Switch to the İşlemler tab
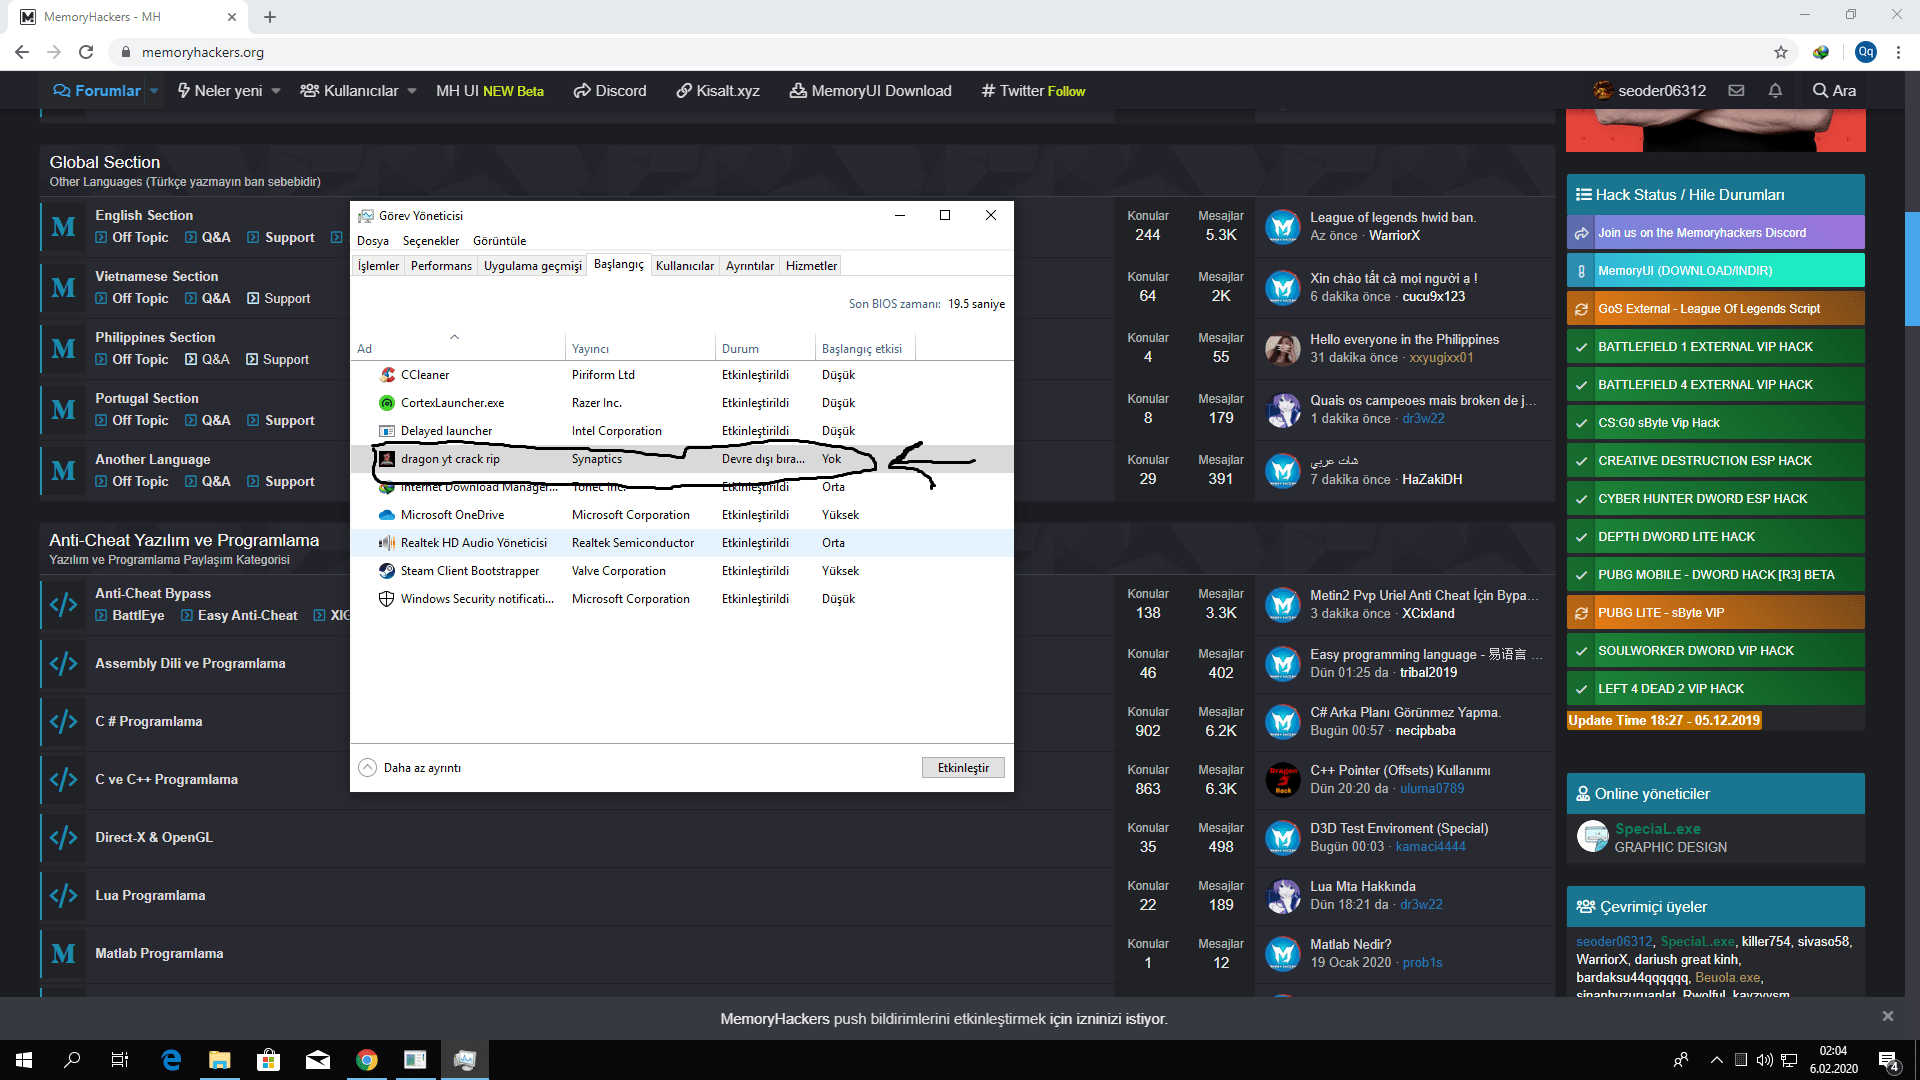The height and width of the screenshot is (1080, 1920). [379, 266]
